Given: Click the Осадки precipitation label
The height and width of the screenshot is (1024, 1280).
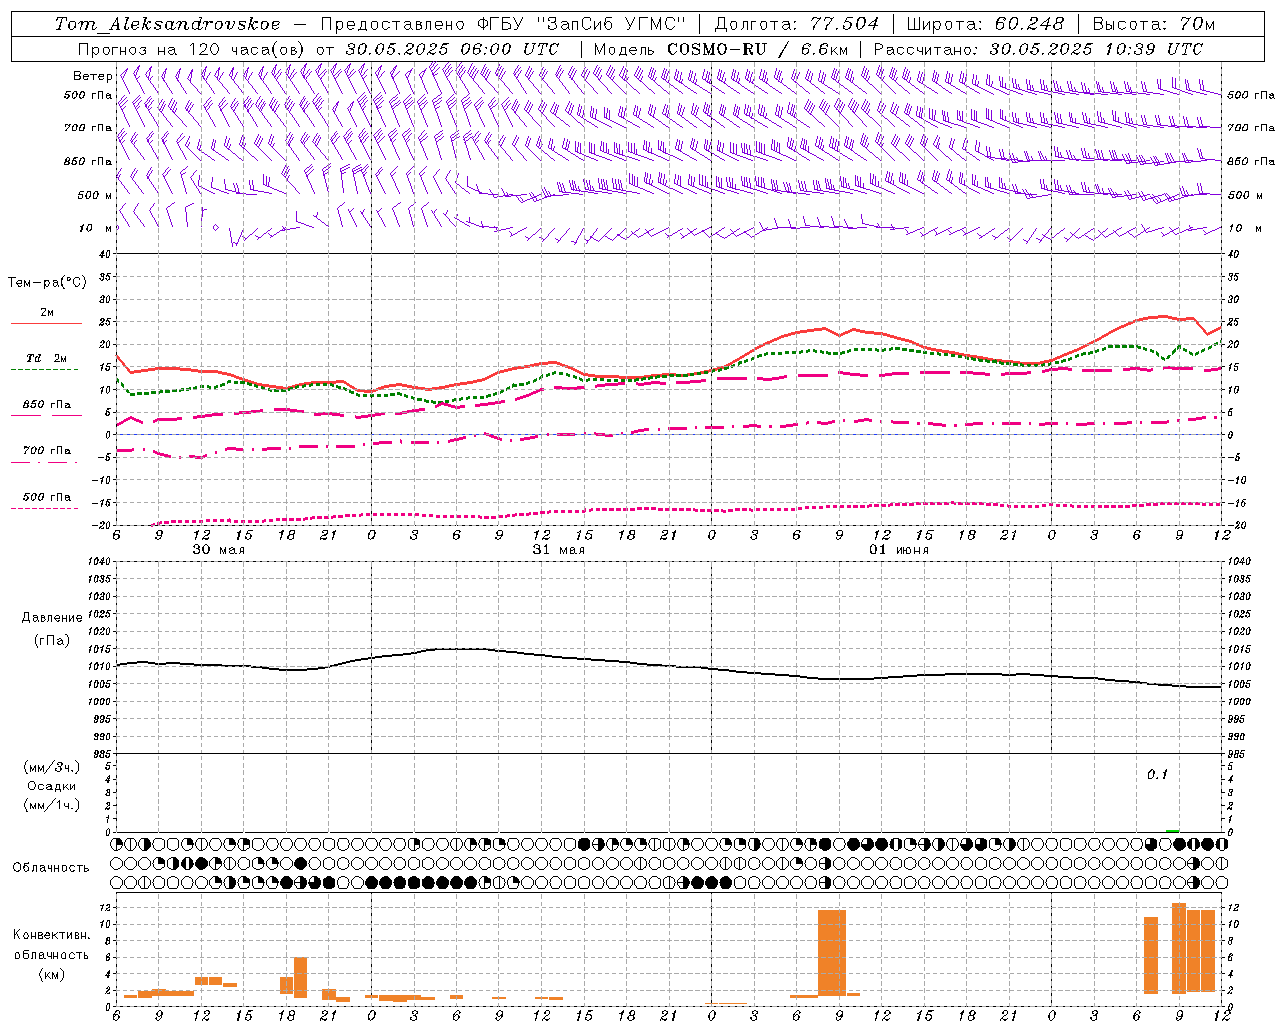Looking at the screenshot, I should pyautogui.click(x=51, y=786).
